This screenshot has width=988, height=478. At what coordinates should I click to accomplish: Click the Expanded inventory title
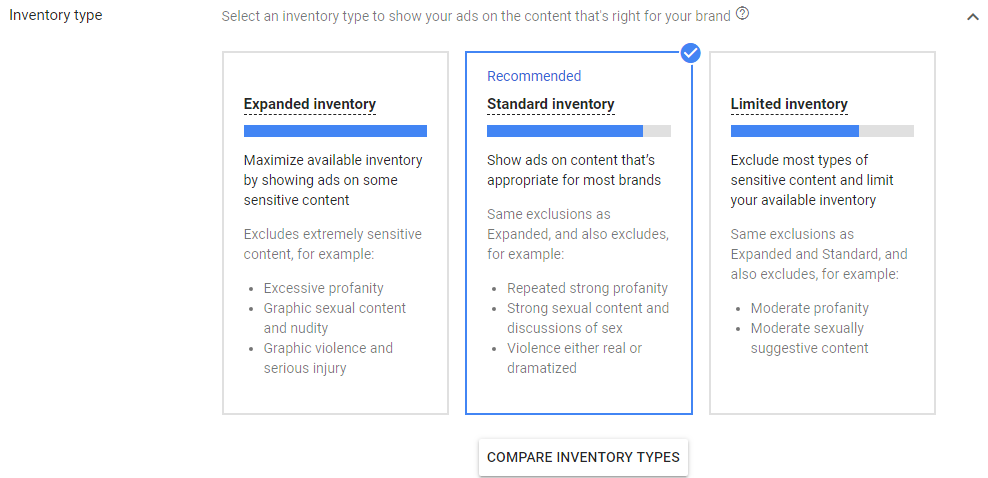tap(309, 104)
